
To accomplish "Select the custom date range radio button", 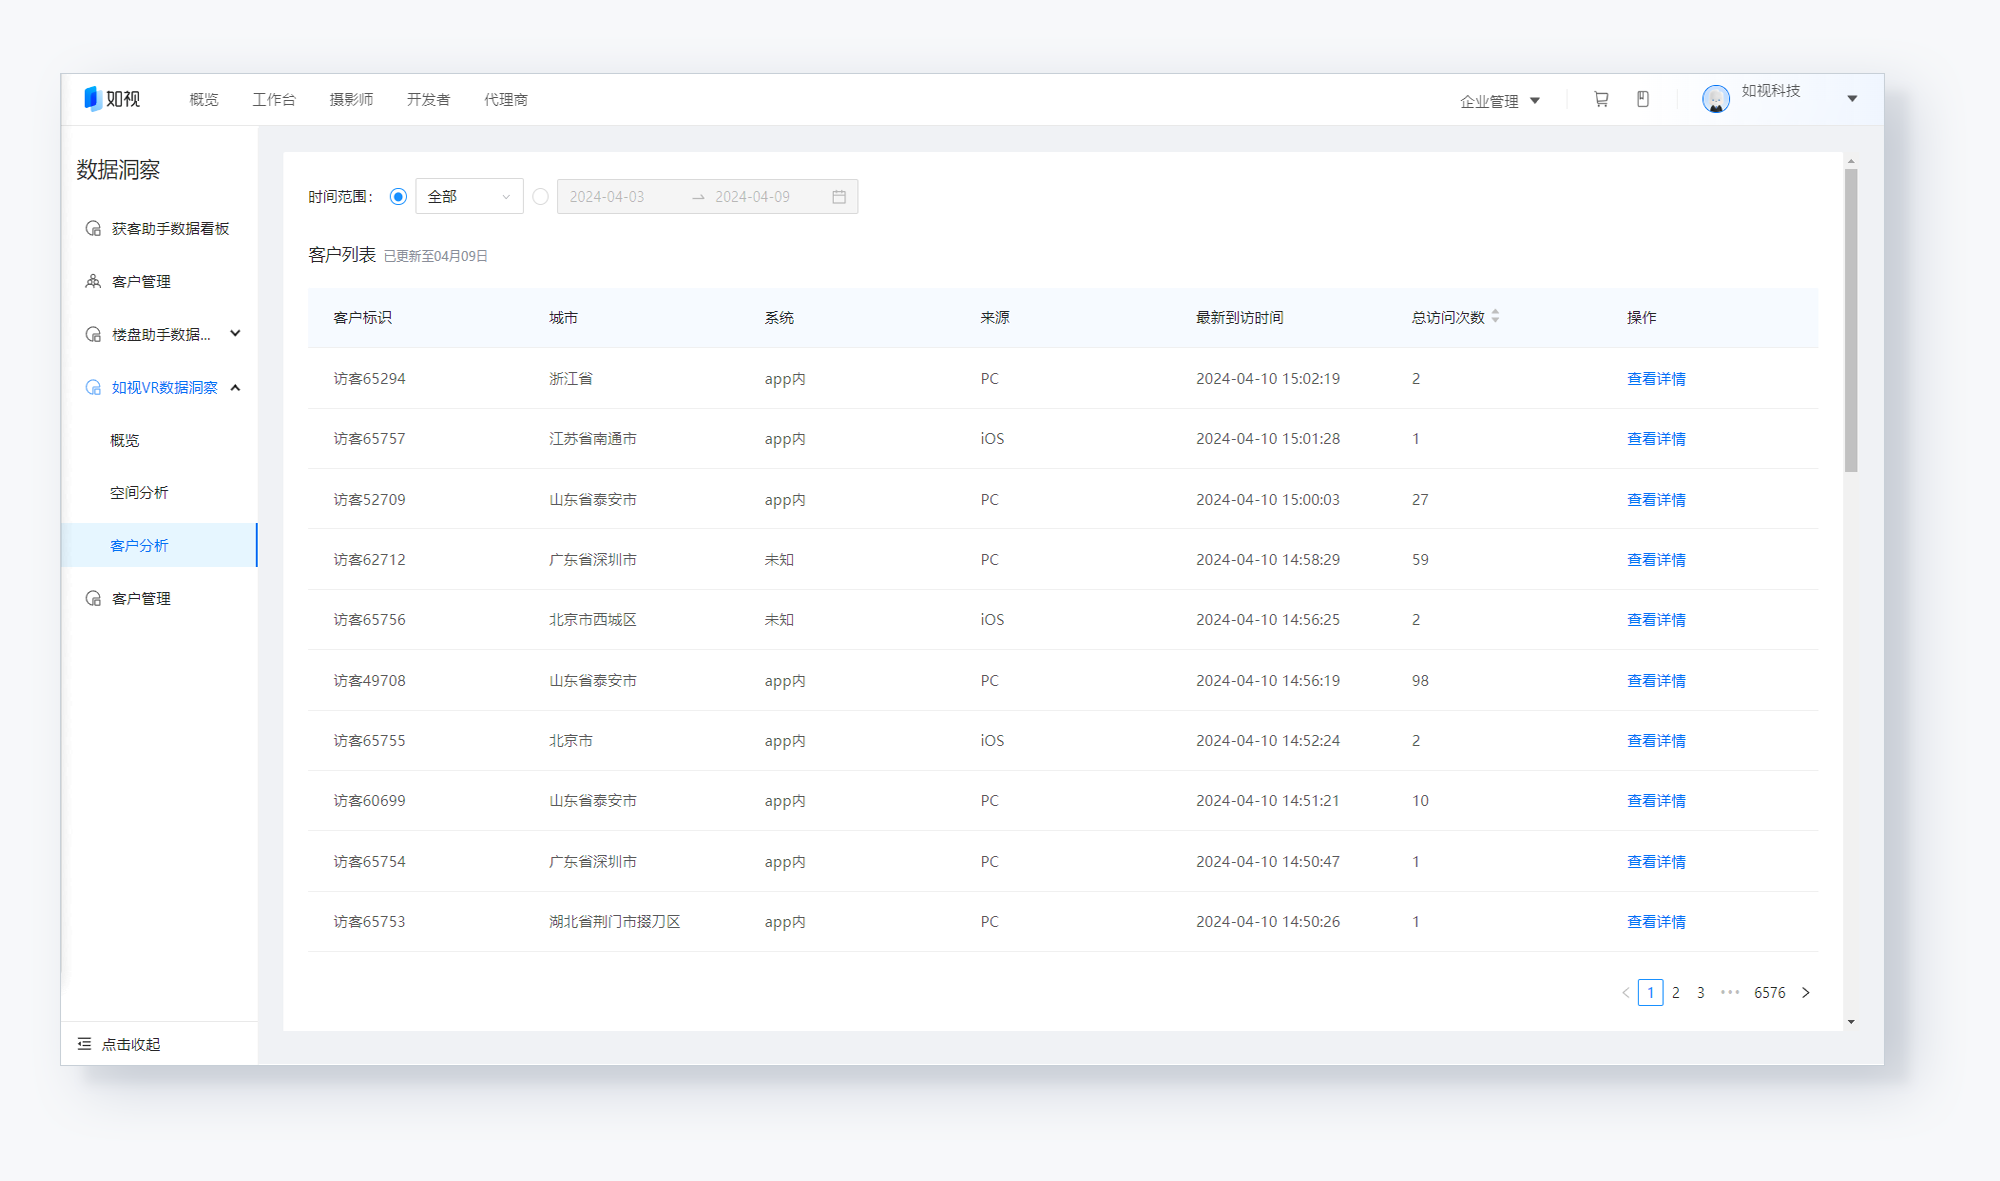I will point(540,197).
